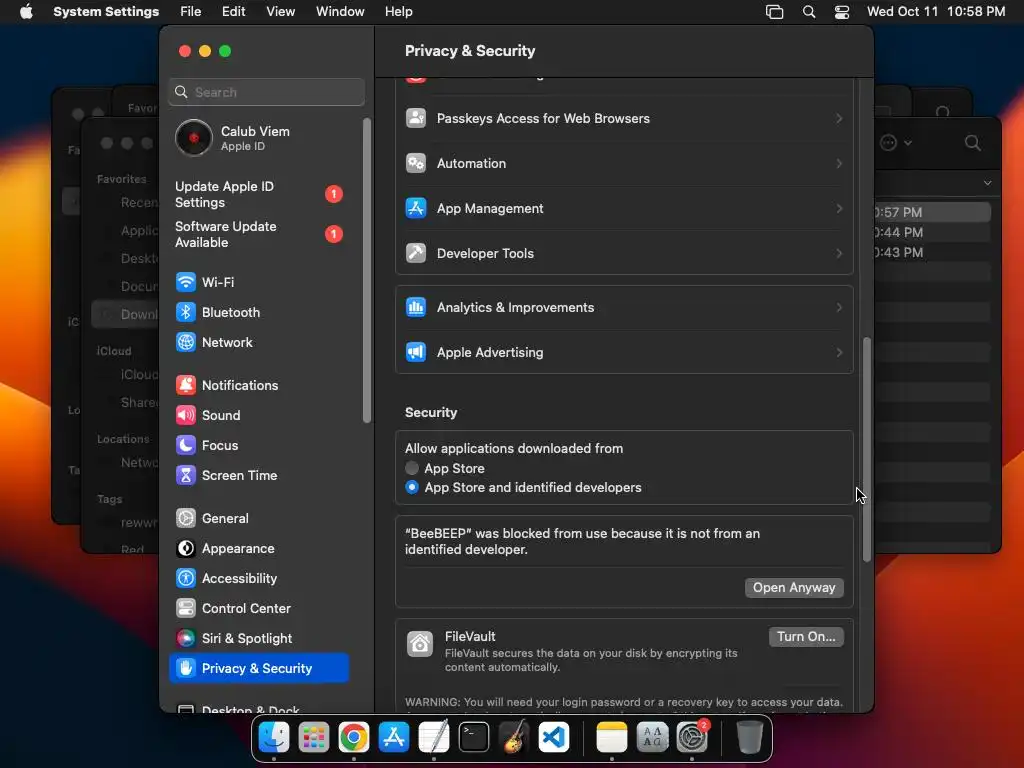This screenshot has width=1024, height=768.
Task: Click the date and time in menu bar
Action: (x=935, y=12)
